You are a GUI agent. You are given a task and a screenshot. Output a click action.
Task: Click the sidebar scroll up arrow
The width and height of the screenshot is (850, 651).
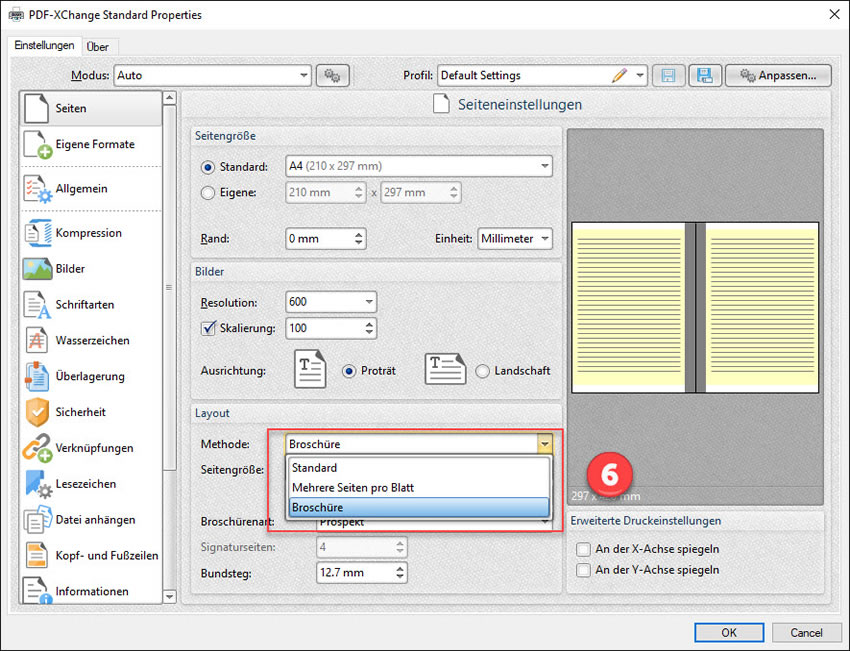(170, 98)
